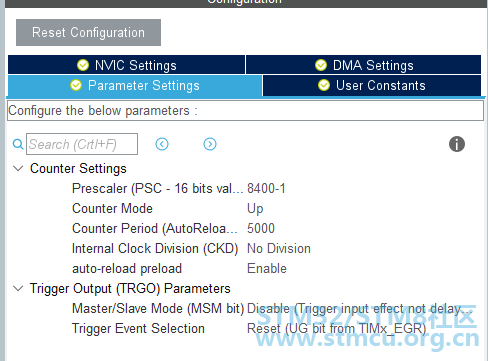488x361 pixels.
Task: Go to next search result arrow
Action: (x=210, y=144)
